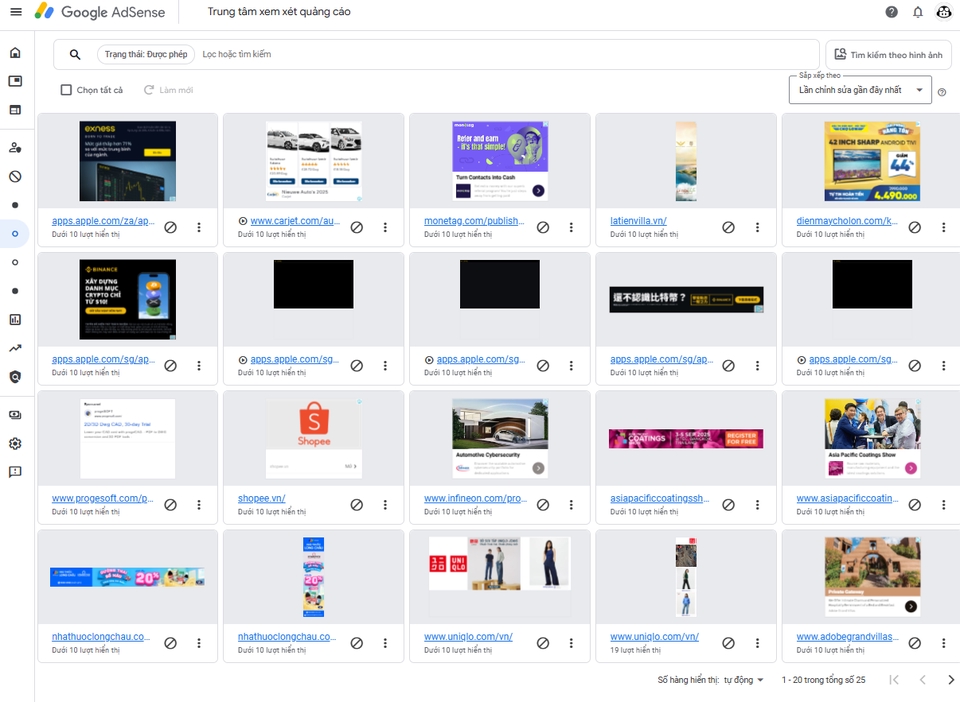Click 'Tìm kiếm theo hình ảnh' button
960x702 pixels.
888,55
